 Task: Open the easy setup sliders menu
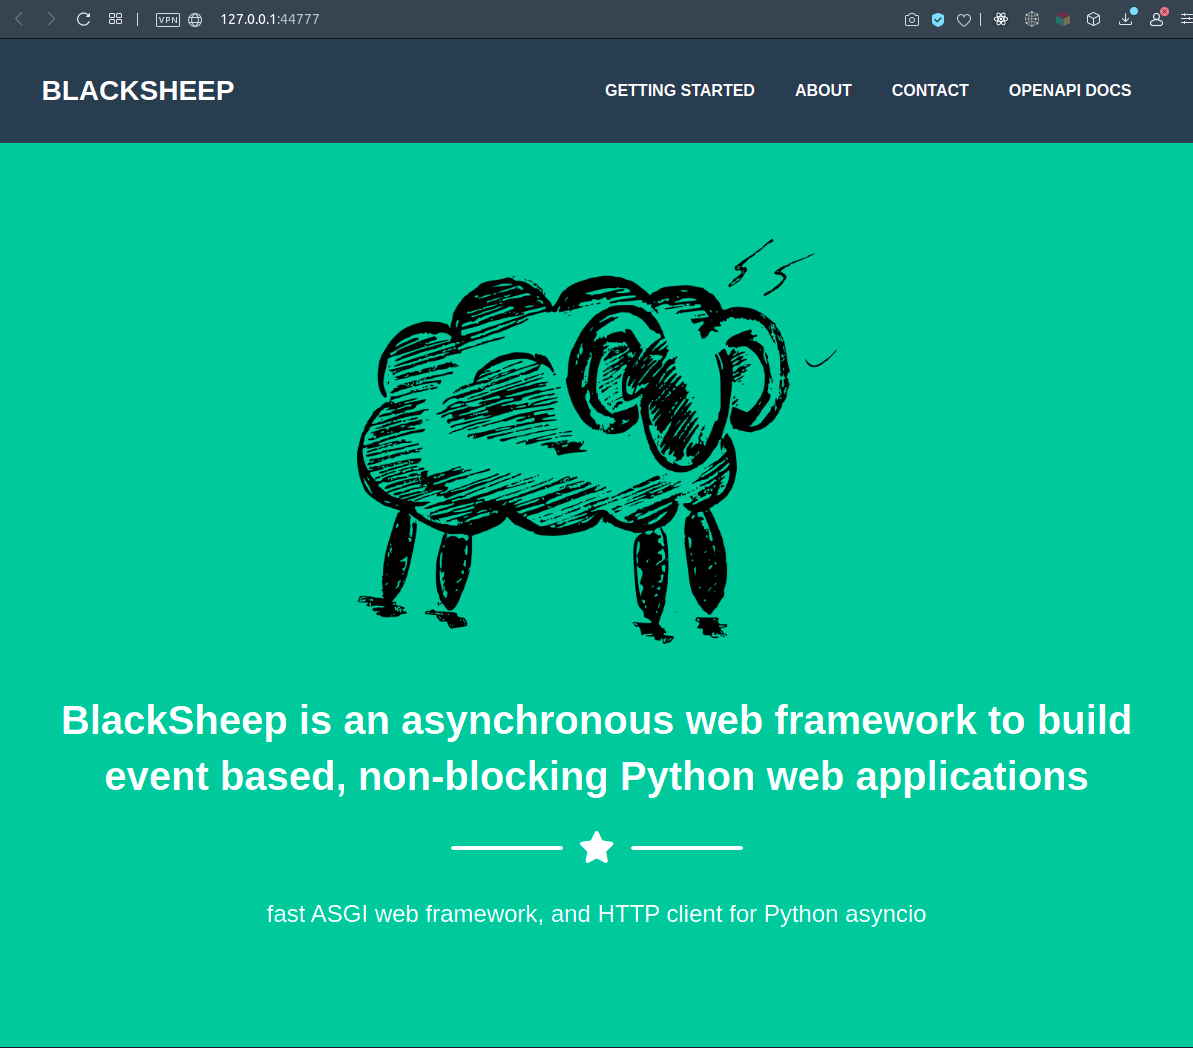coord(1186,20)
